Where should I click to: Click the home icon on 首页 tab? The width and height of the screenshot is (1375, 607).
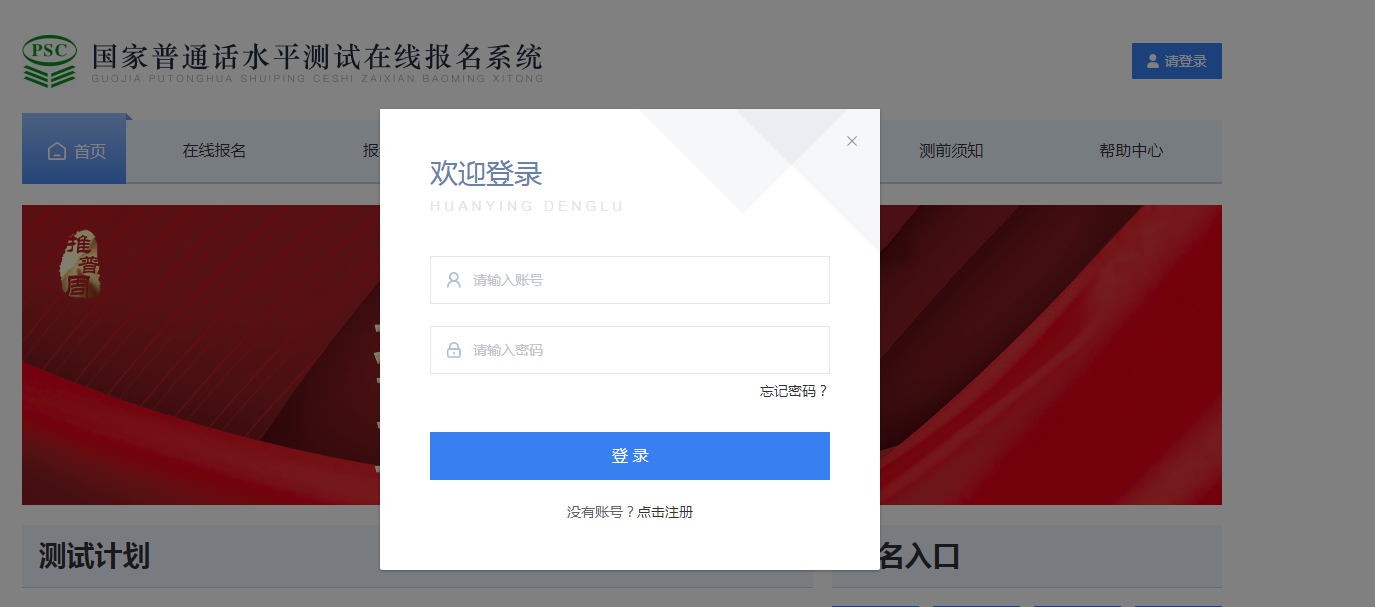57,151
